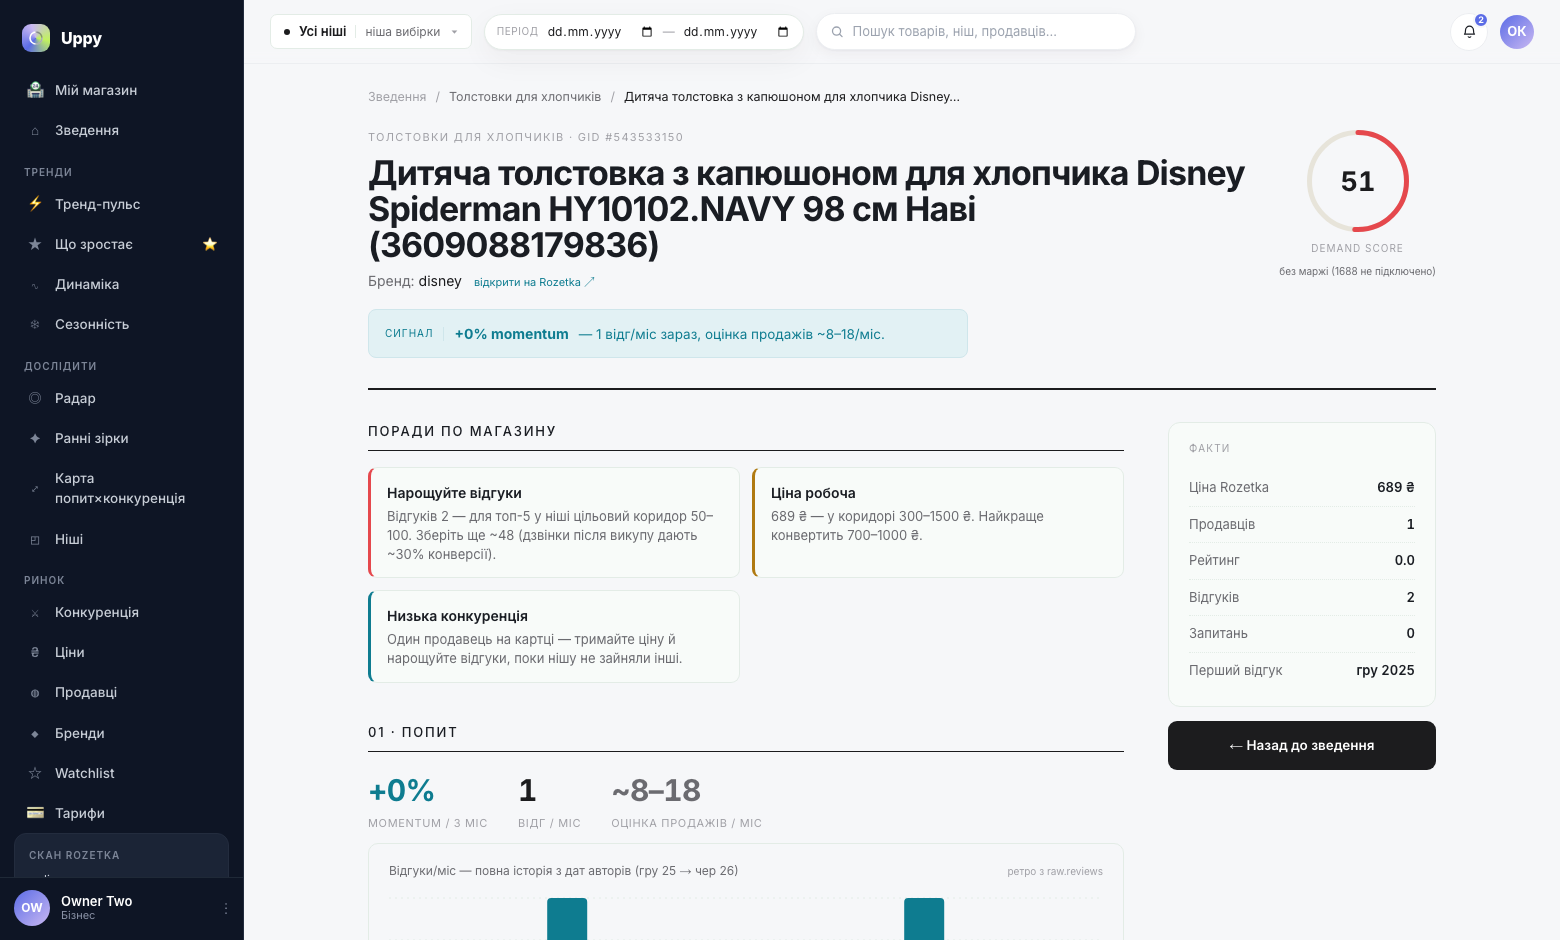Click the Конкуренція icon in sidebar
1560x940 pixels.
click(x=35, y=612)
